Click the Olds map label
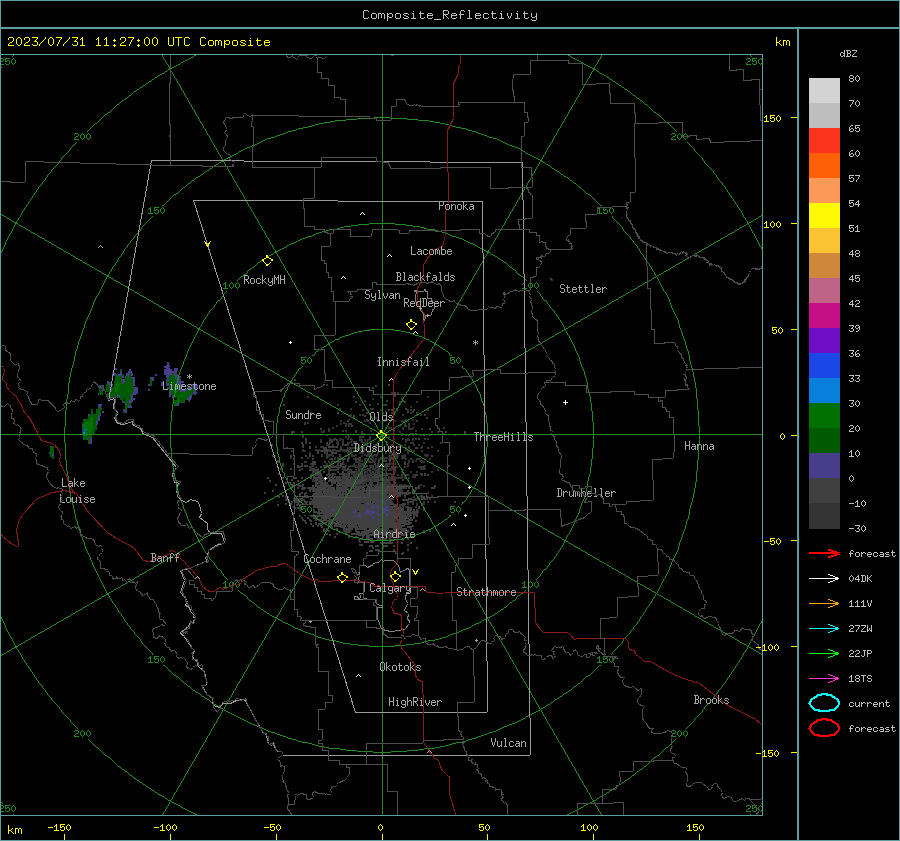This screenshot has width=900, height=841. [381, 417]
